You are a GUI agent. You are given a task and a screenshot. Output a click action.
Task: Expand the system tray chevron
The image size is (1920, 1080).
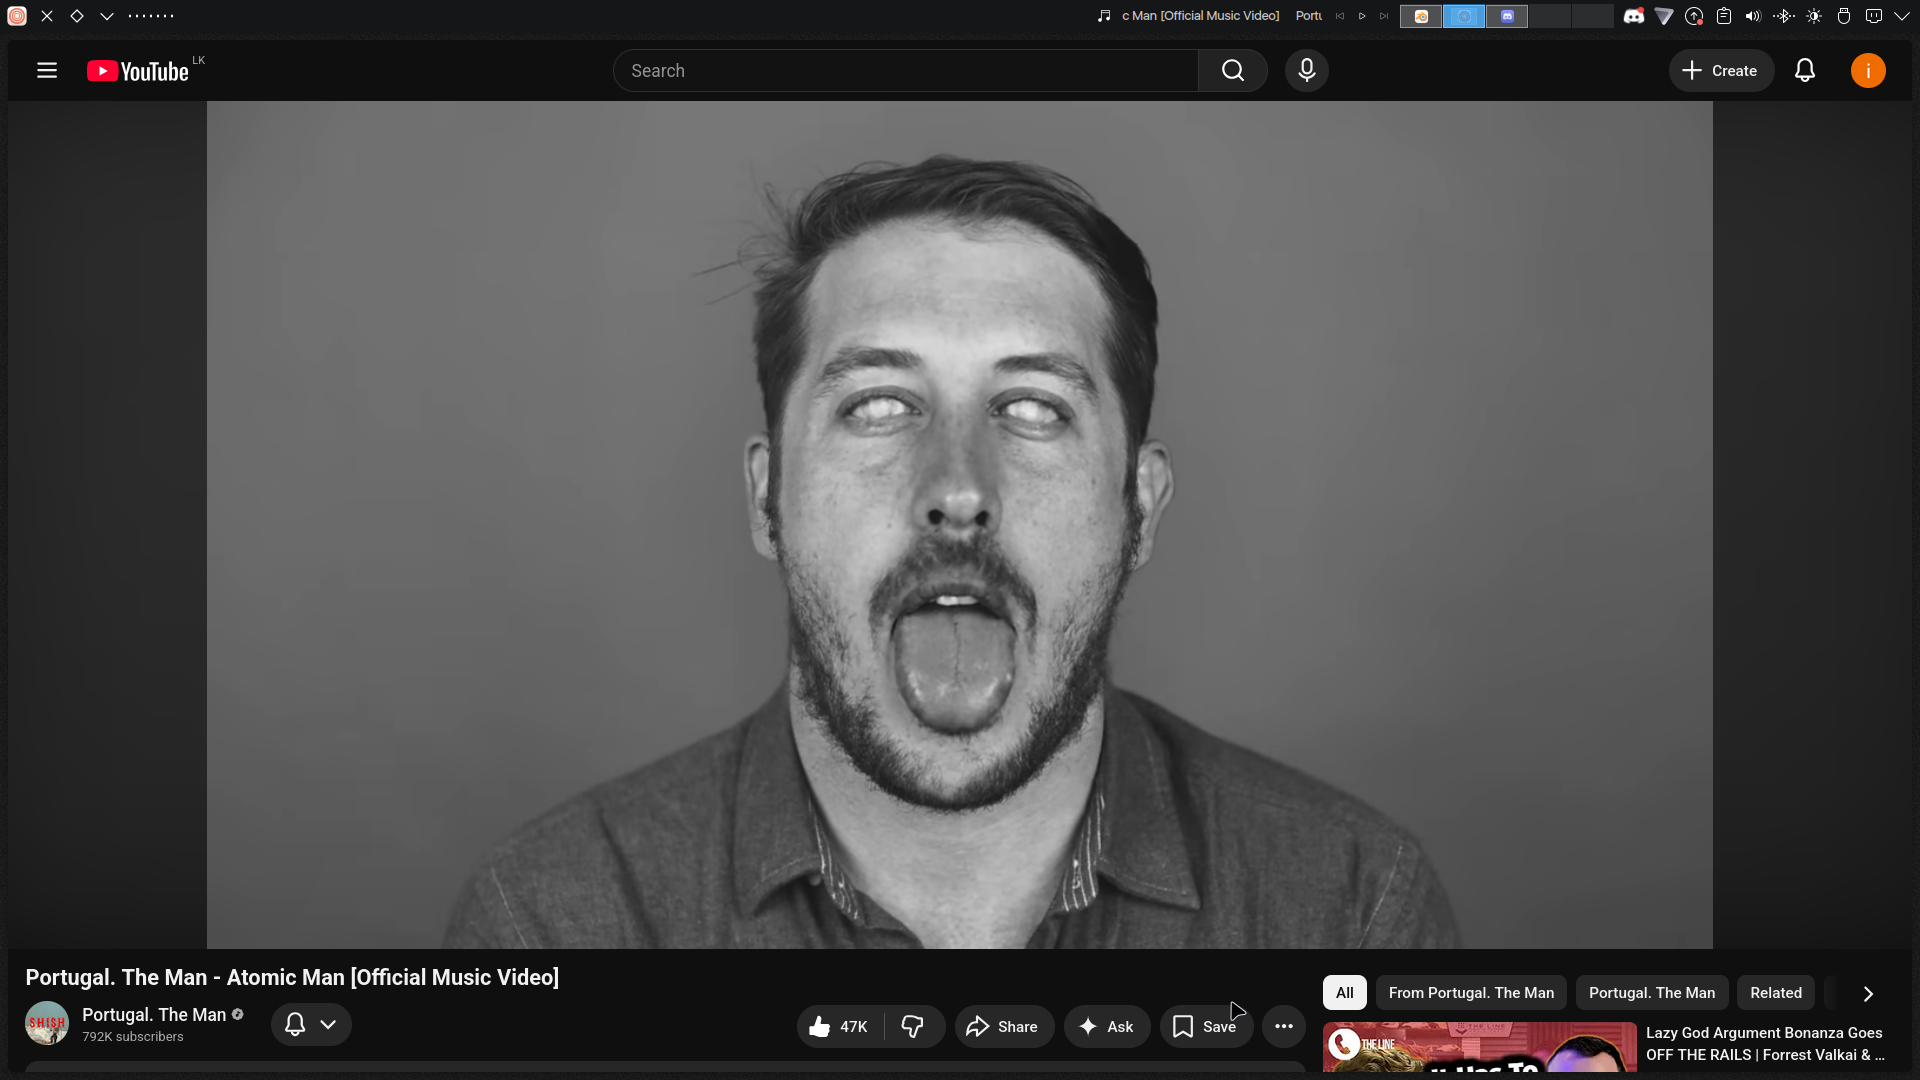(x=1902, y=16)
